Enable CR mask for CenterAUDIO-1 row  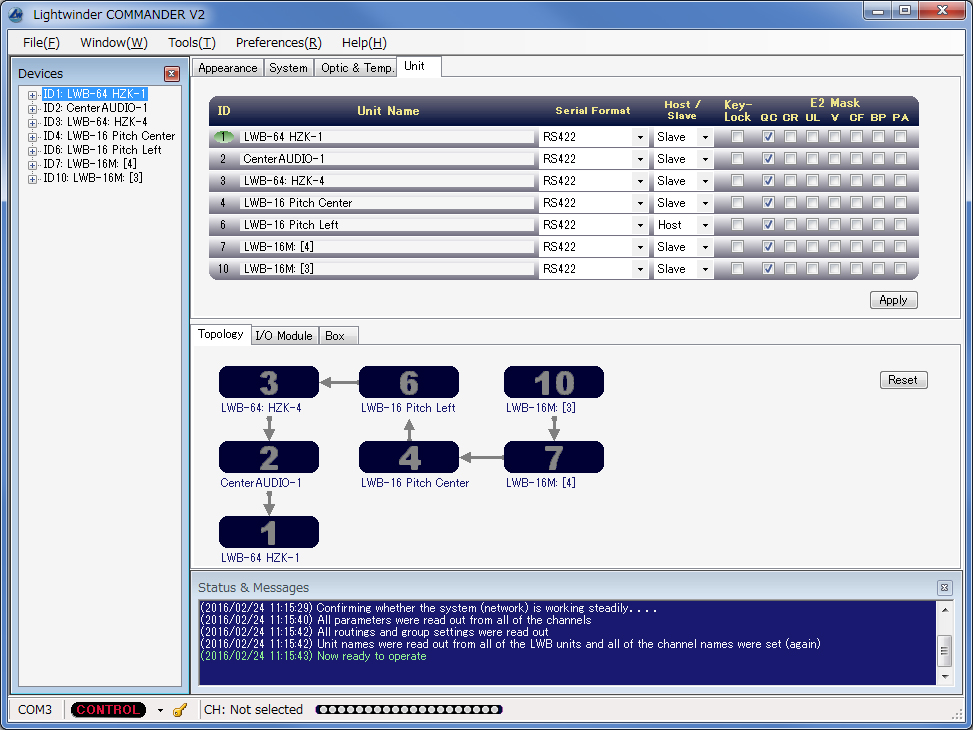[790, 159]
